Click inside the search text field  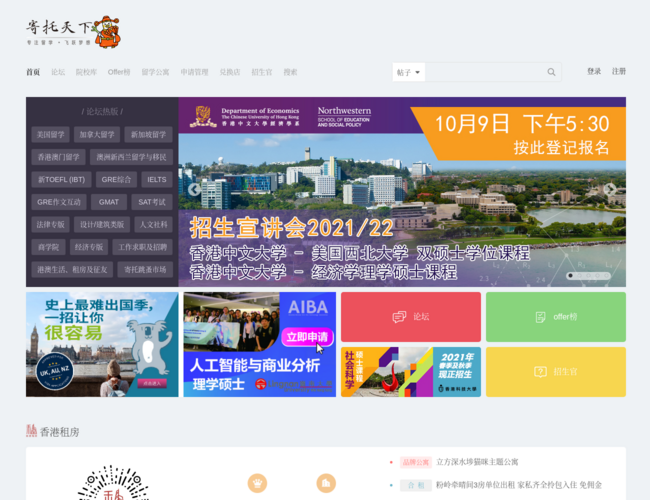click(x=485, y=72)
